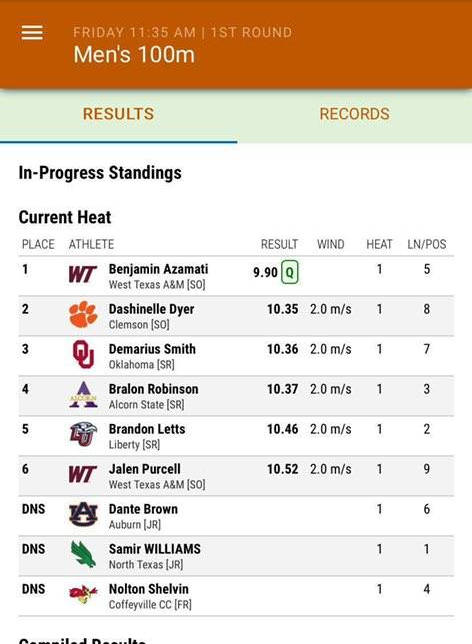Click North Texas eagle logo
This screenshot has height=644, width=472.
(83, 554)
